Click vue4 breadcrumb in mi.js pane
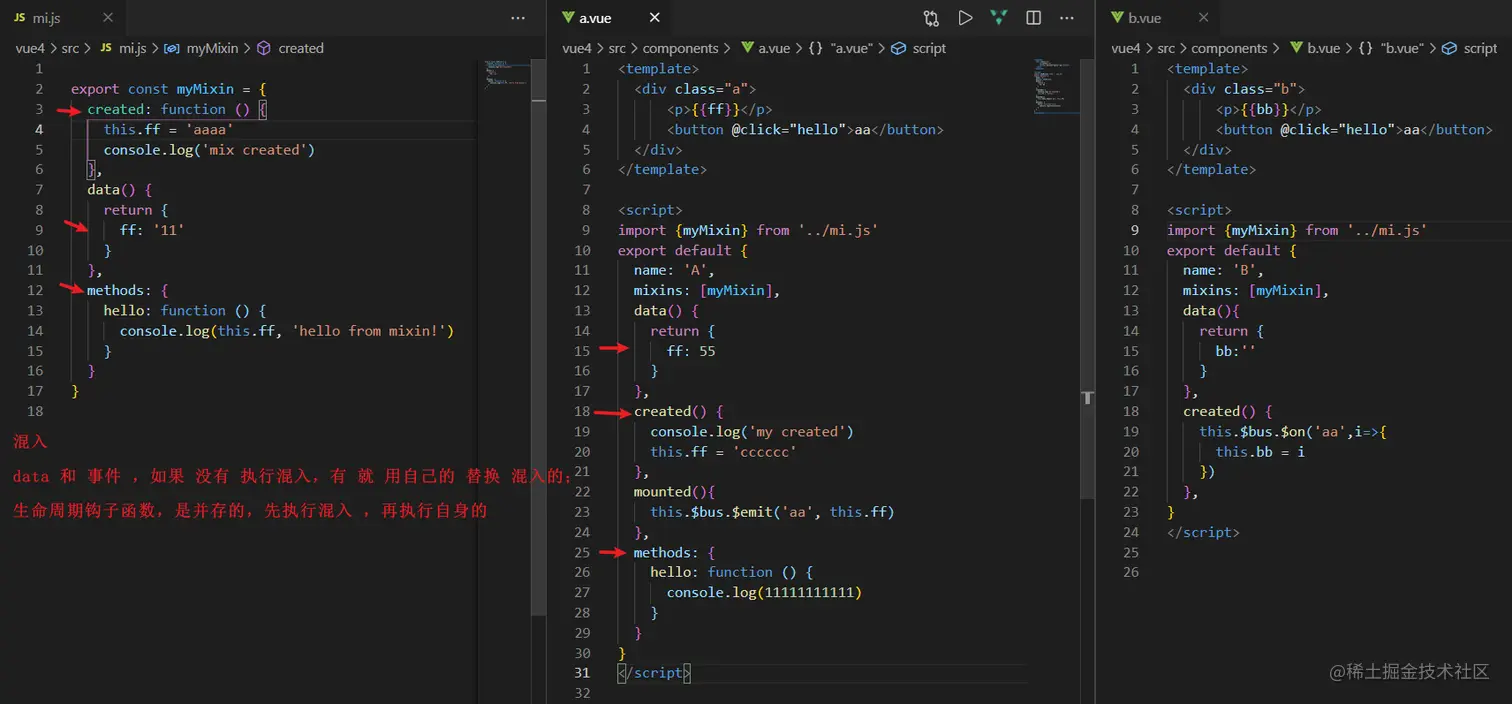 31,48
